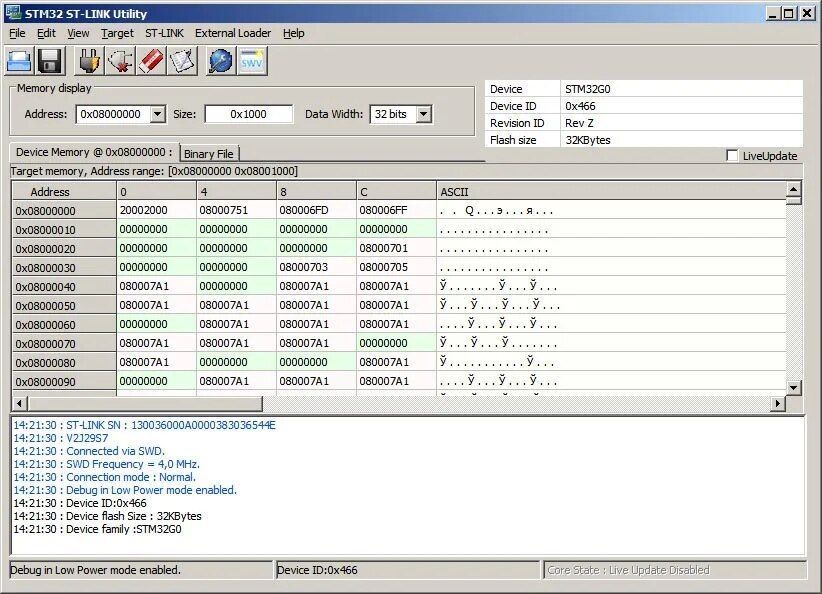This screenshot has width=822, height=594.
Task: Expand the Data Width dropdown arrow
Action: coord(424,114)
